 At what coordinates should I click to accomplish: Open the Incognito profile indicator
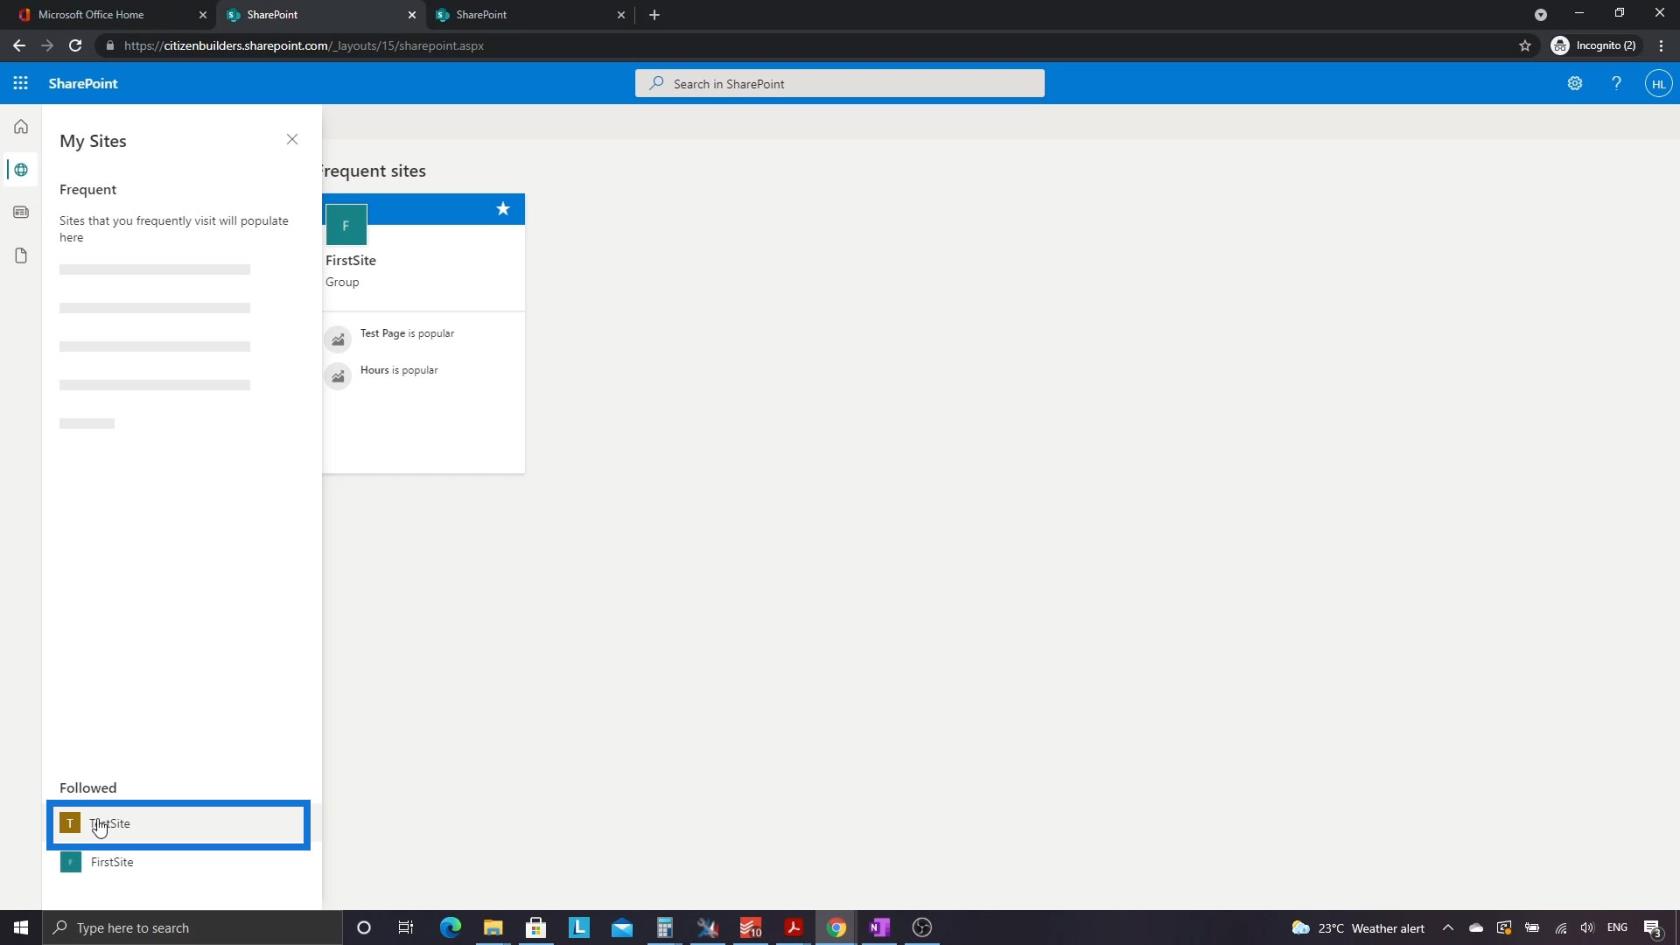click(1593, 45)
